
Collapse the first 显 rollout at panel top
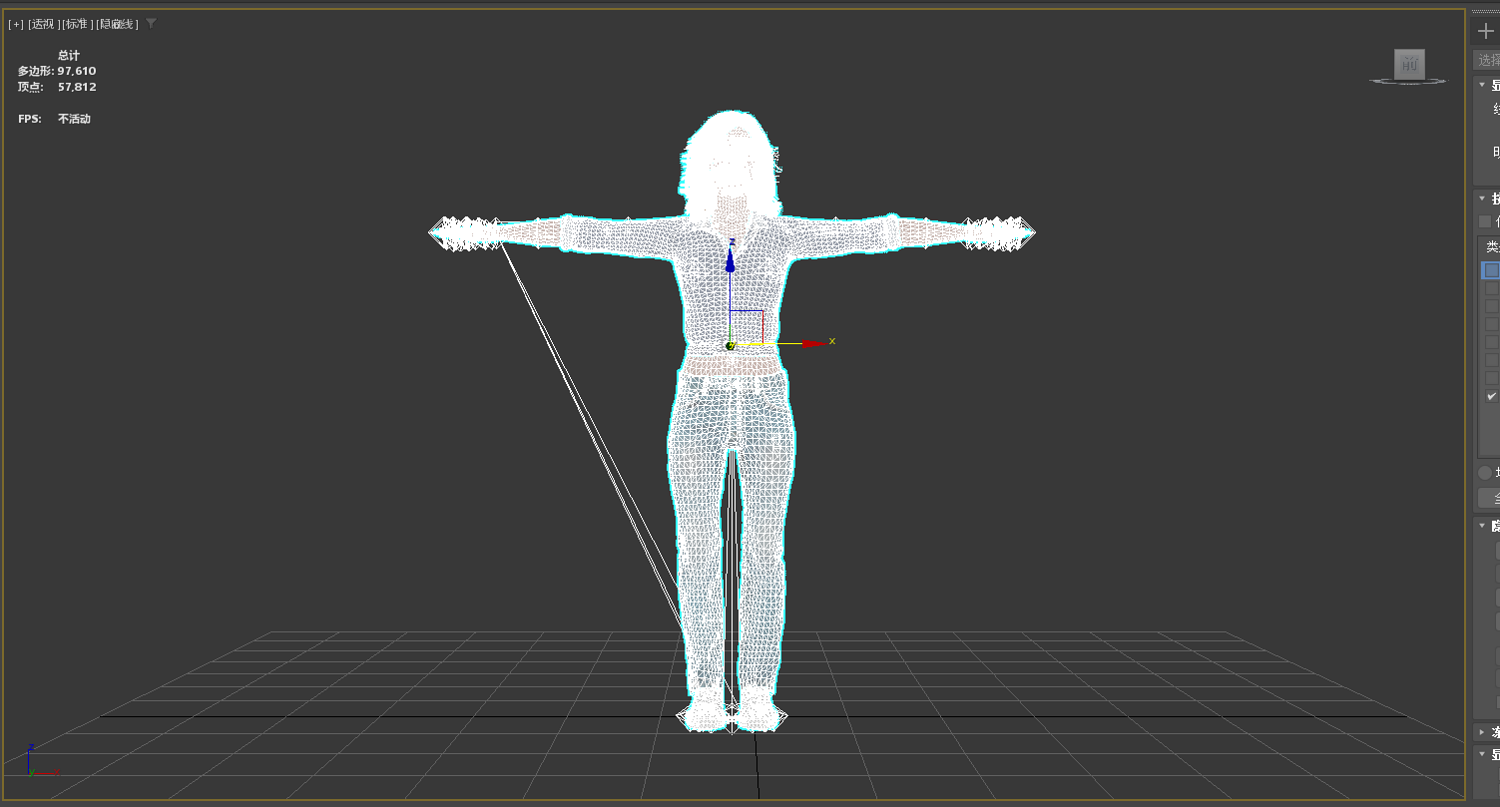pos(1482,85)
